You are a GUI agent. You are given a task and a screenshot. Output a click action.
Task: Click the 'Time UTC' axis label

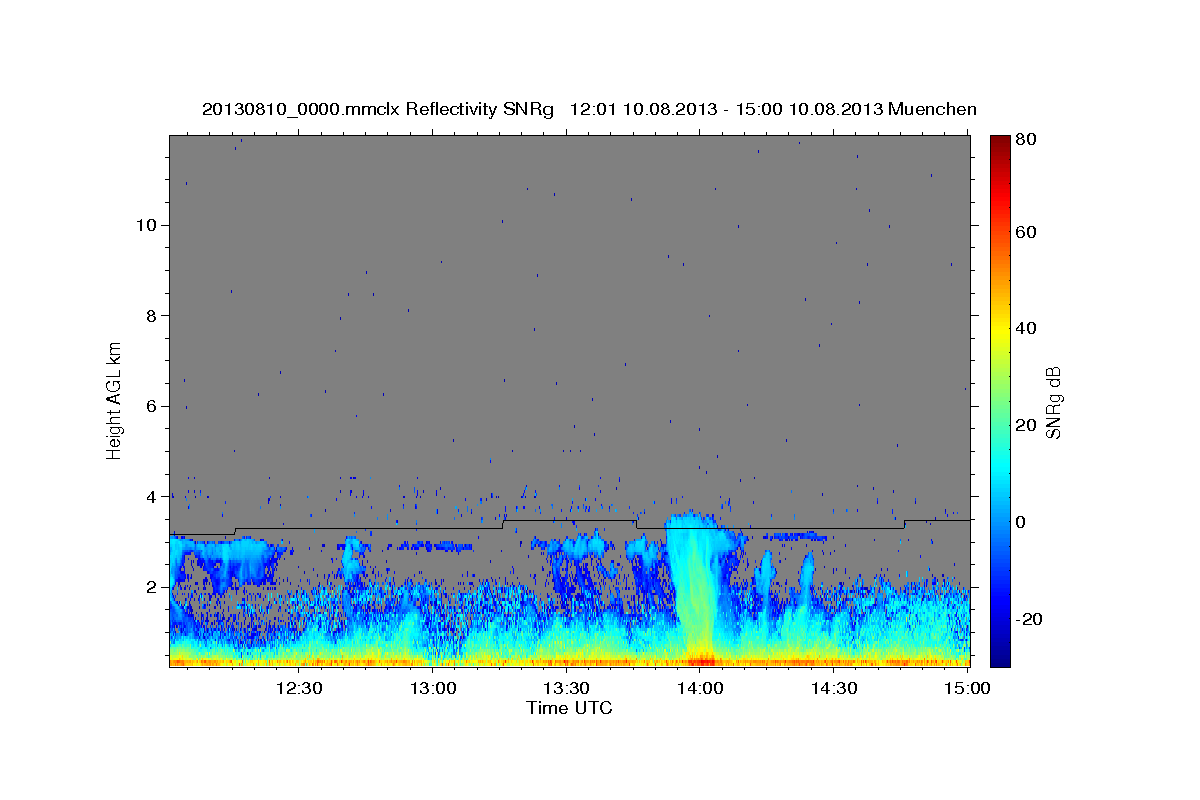[x=569, y=708]
